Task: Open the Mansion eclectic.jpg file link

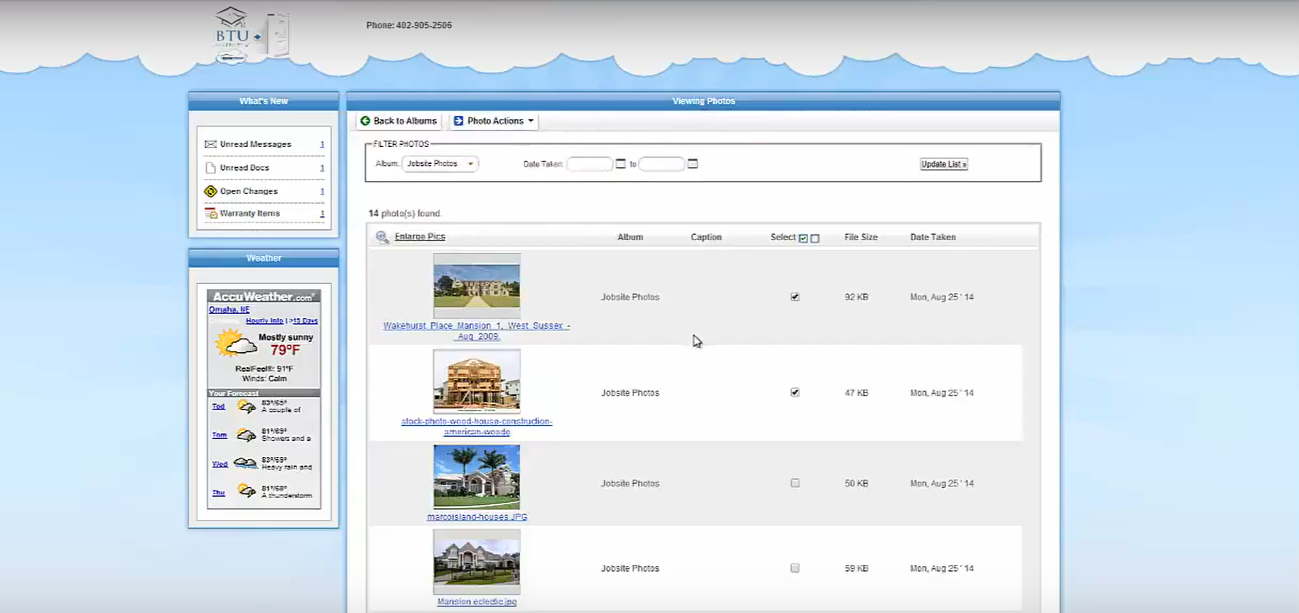Action: point(476,602)
